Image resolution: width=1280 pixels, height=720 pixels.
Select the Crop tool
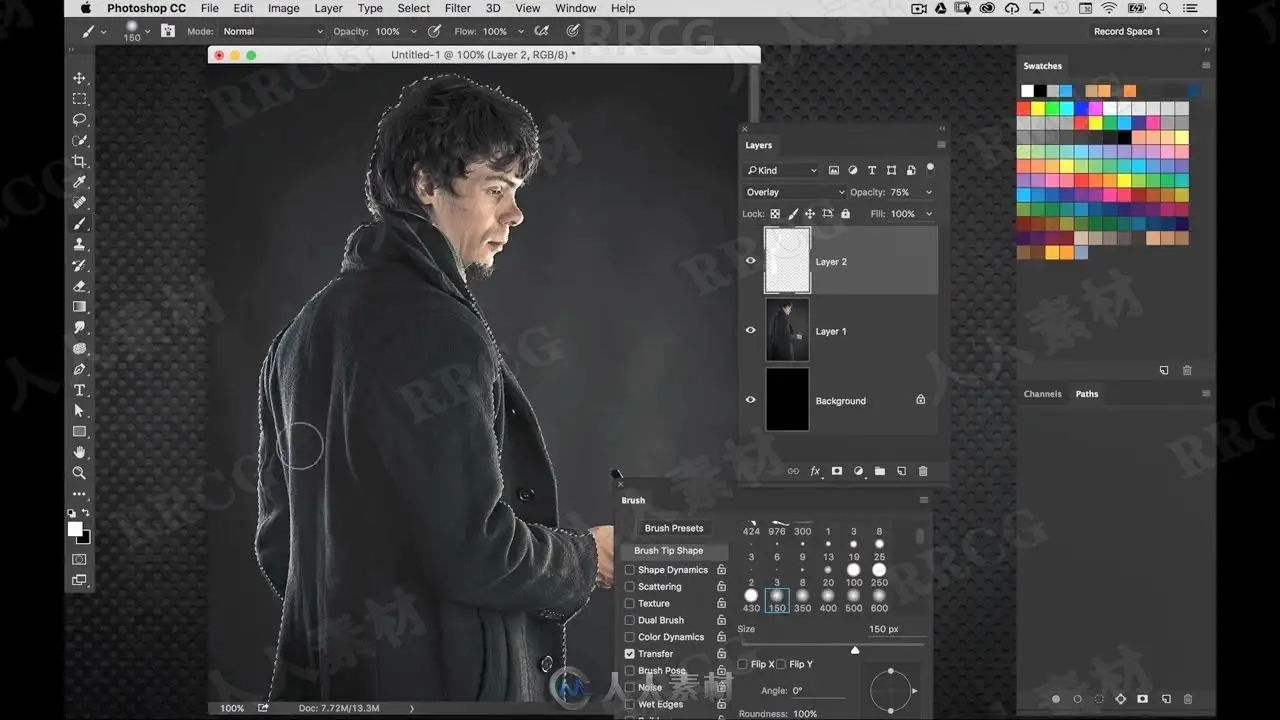[80, 161]
